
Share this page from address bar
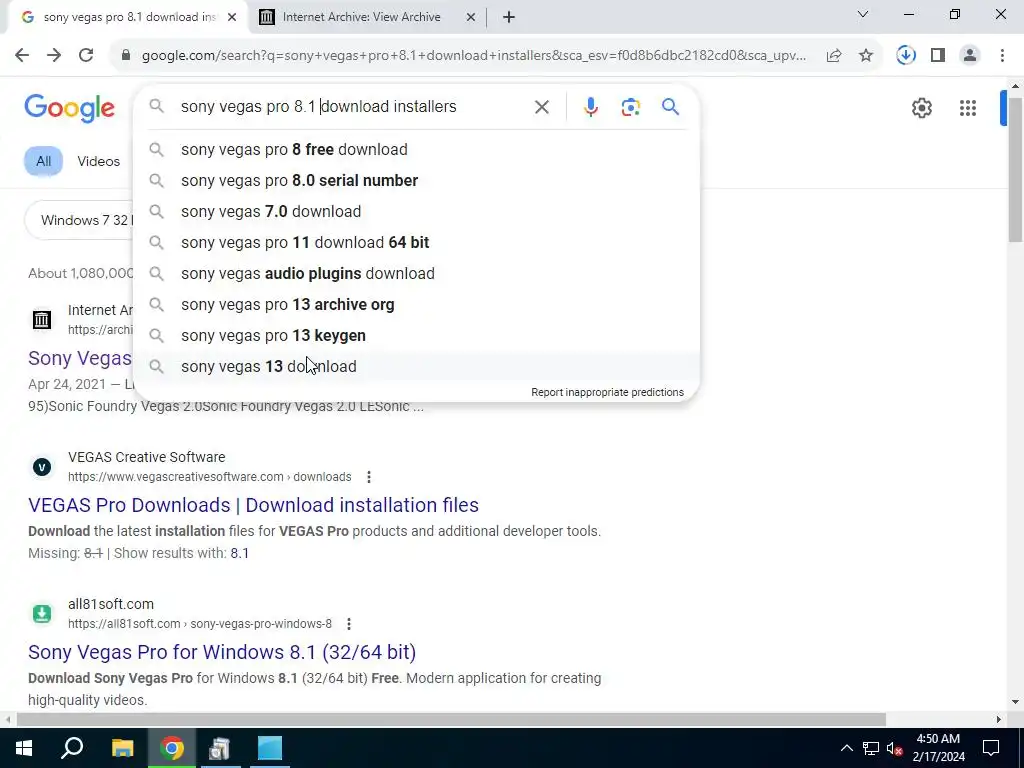834,56
